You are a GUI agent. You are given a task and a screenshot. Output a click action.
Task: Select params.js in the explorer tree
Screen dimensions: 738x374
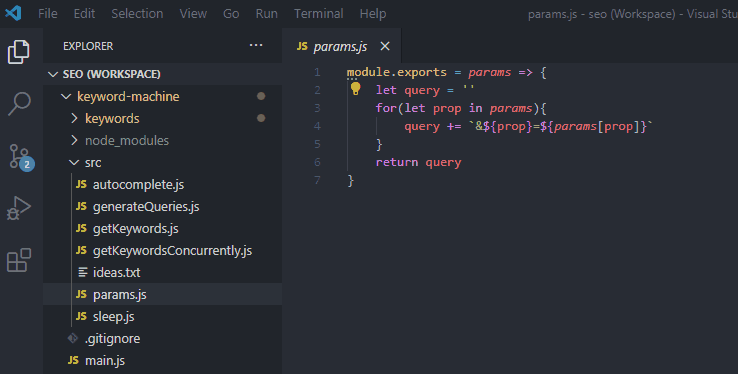(x=120, y=294)
